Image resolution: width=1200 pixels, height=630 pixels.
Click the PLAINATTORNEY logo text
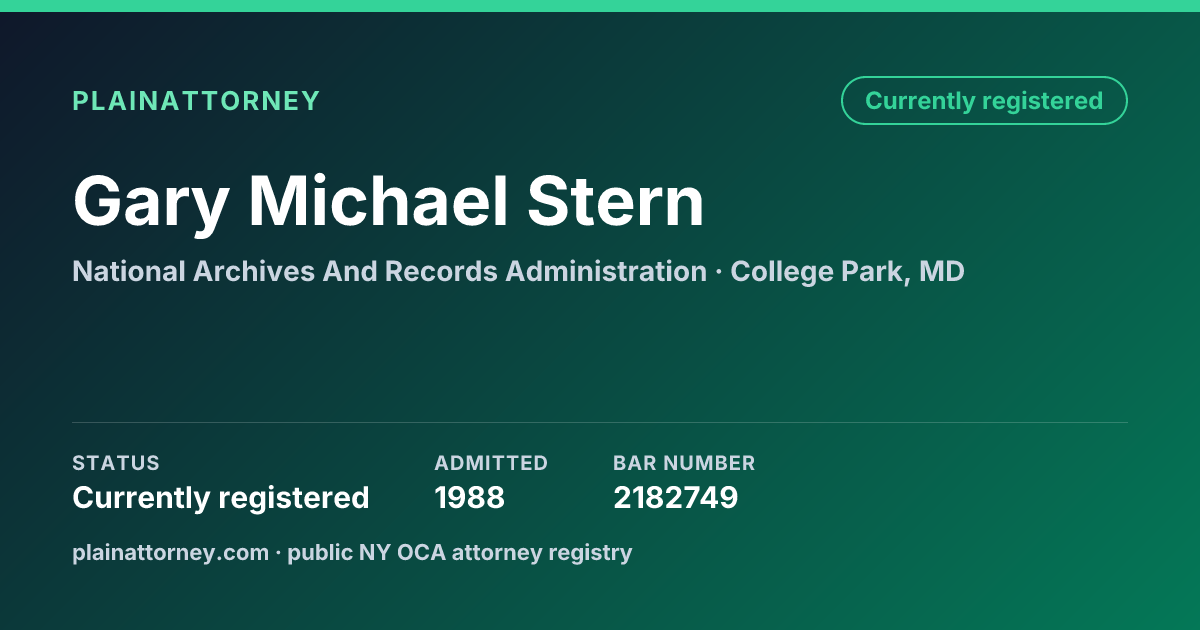point(196,101)
